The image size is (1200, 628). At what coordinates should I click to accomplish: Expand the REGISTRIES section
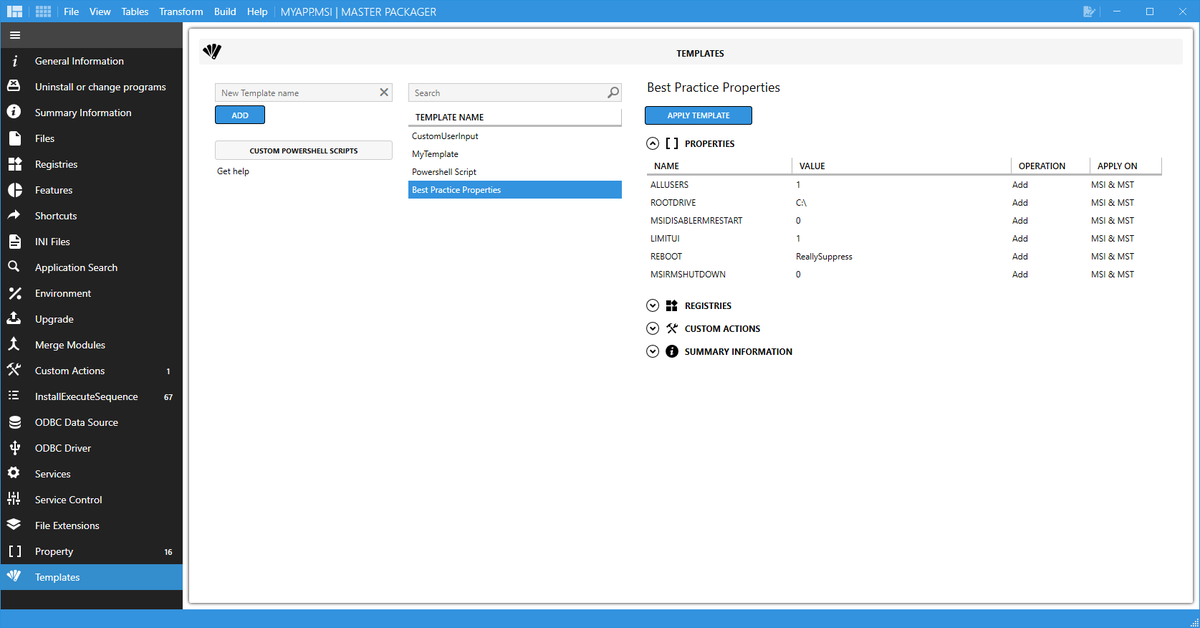coord(652,305)
